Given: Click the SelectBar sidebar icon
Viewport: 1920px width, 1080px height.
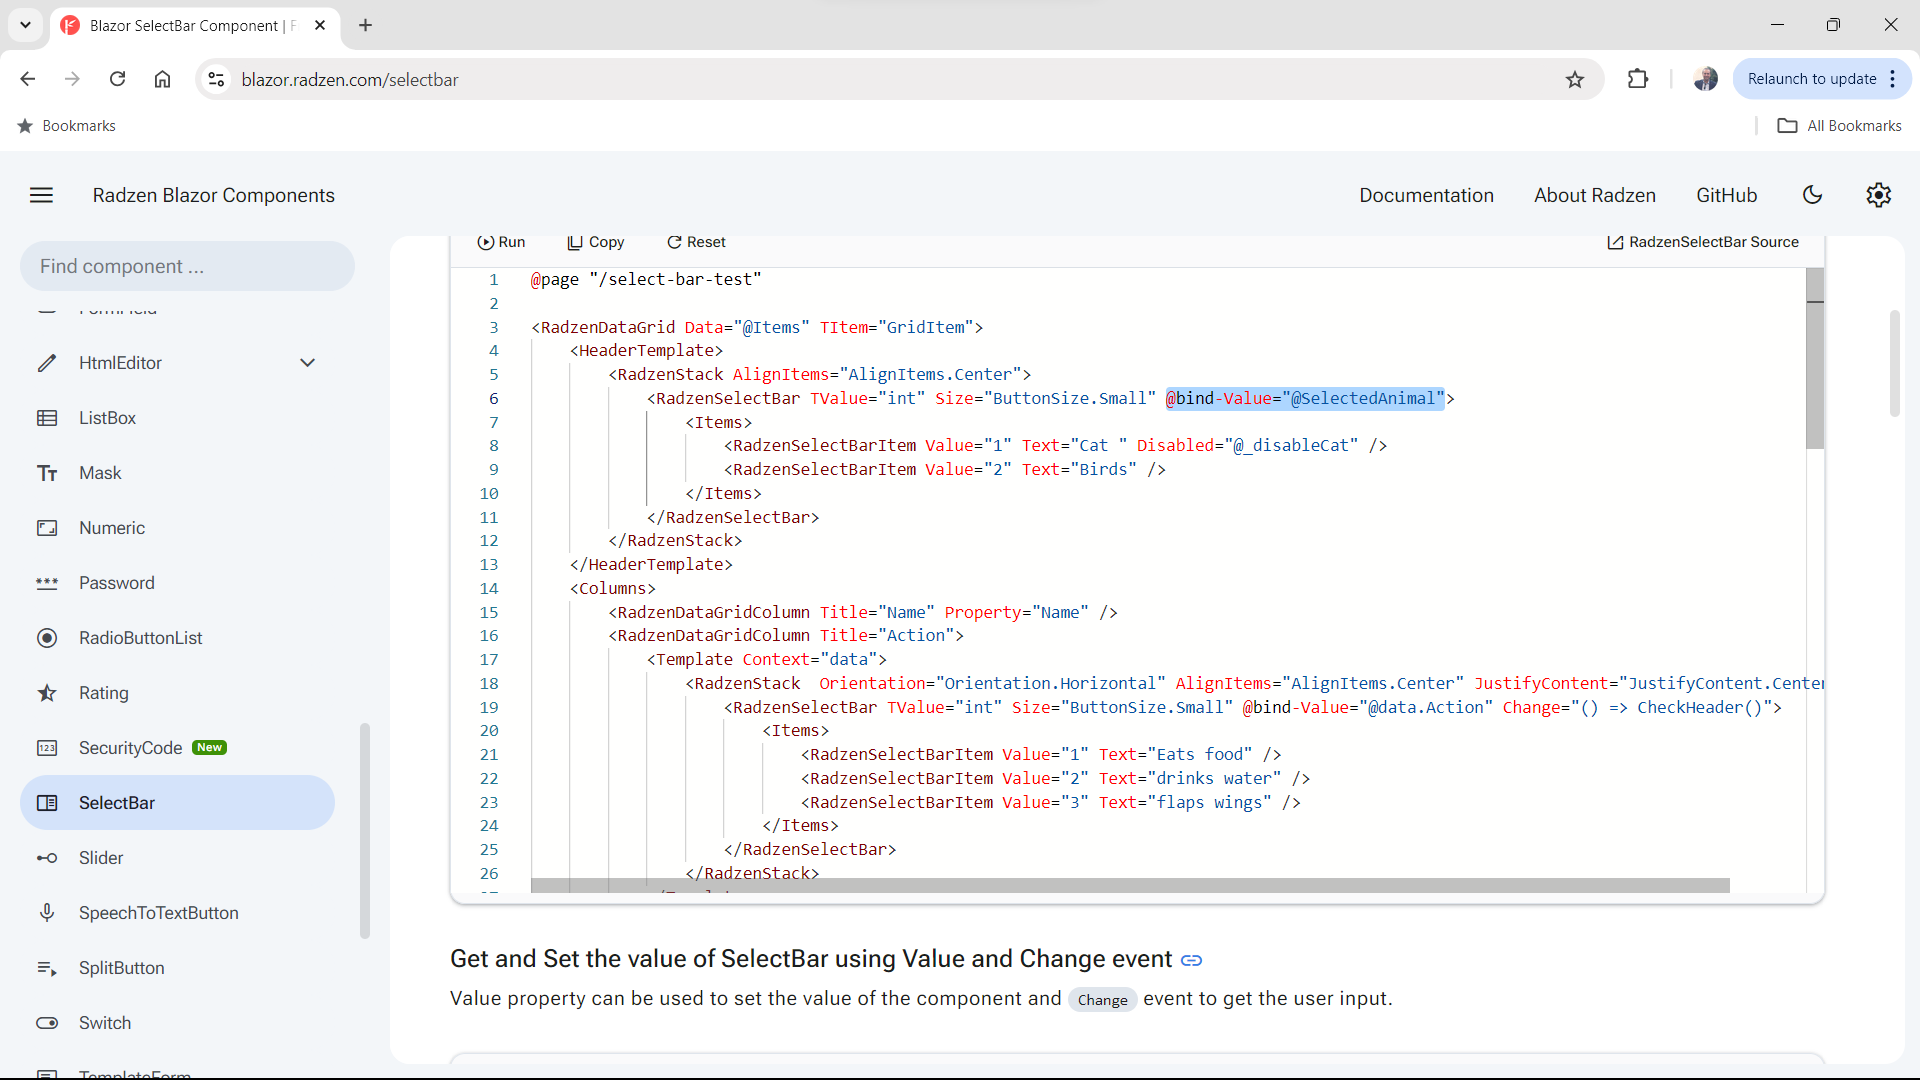Looking at the screenshot, I should (47, 803).
